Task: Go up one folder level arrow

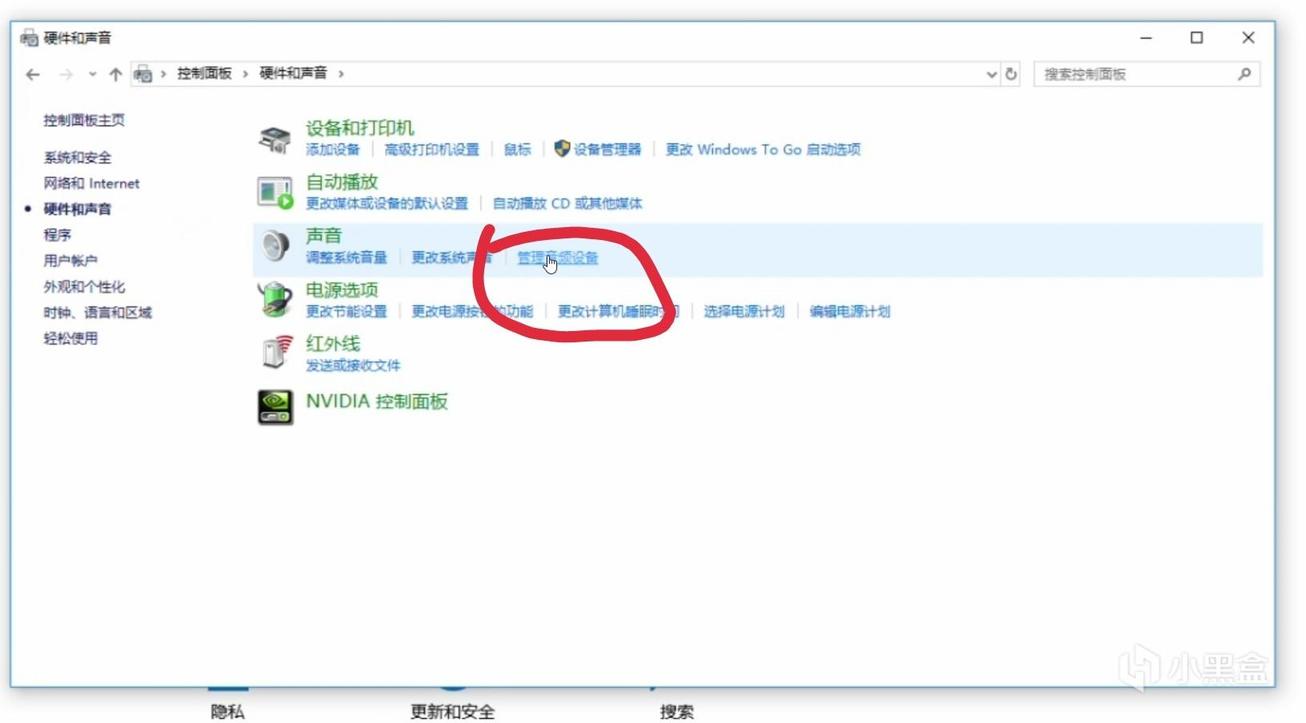Action: click(115, 74)
